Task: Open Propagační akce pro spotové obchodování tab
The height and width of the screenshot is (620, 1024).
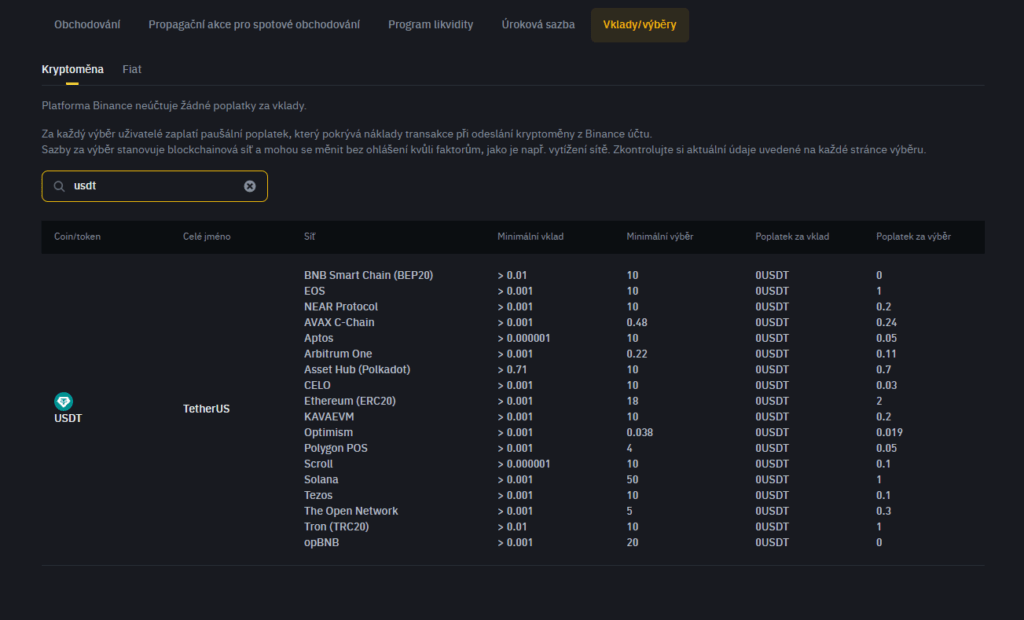Action: point(254,25)
